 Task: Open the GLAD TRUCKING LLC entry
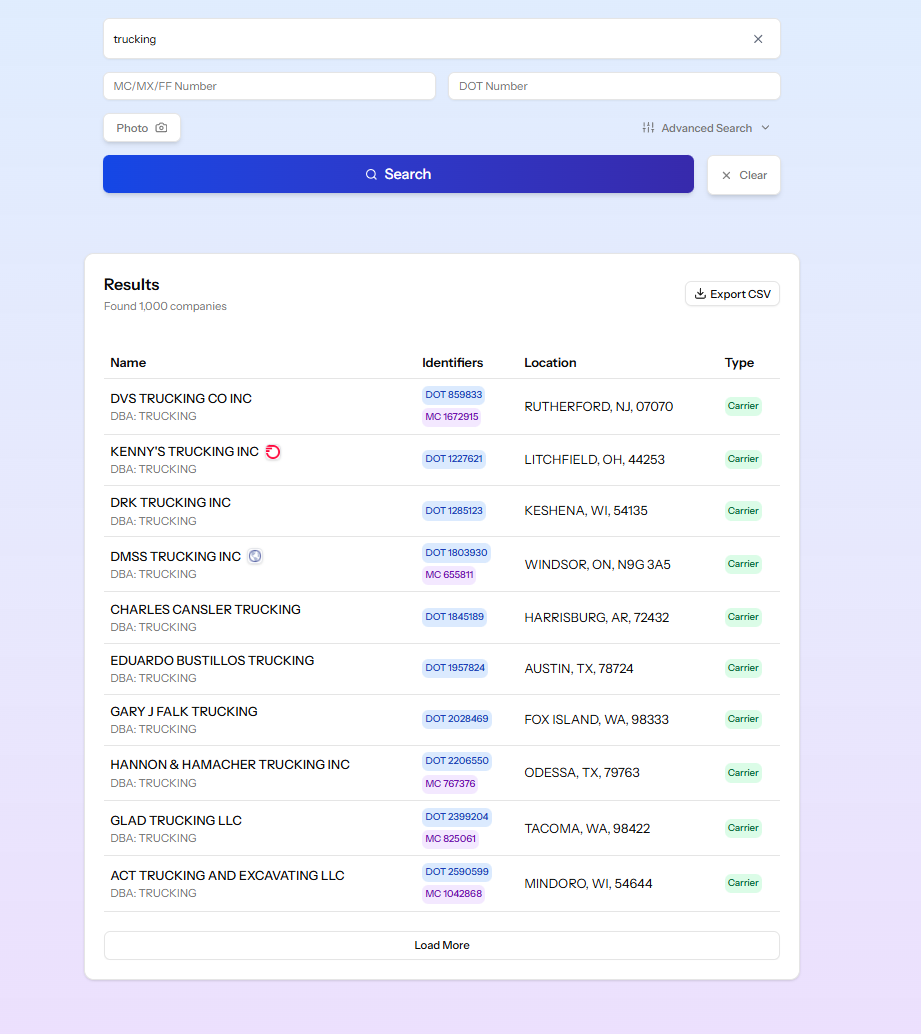(x=176, y=820)
